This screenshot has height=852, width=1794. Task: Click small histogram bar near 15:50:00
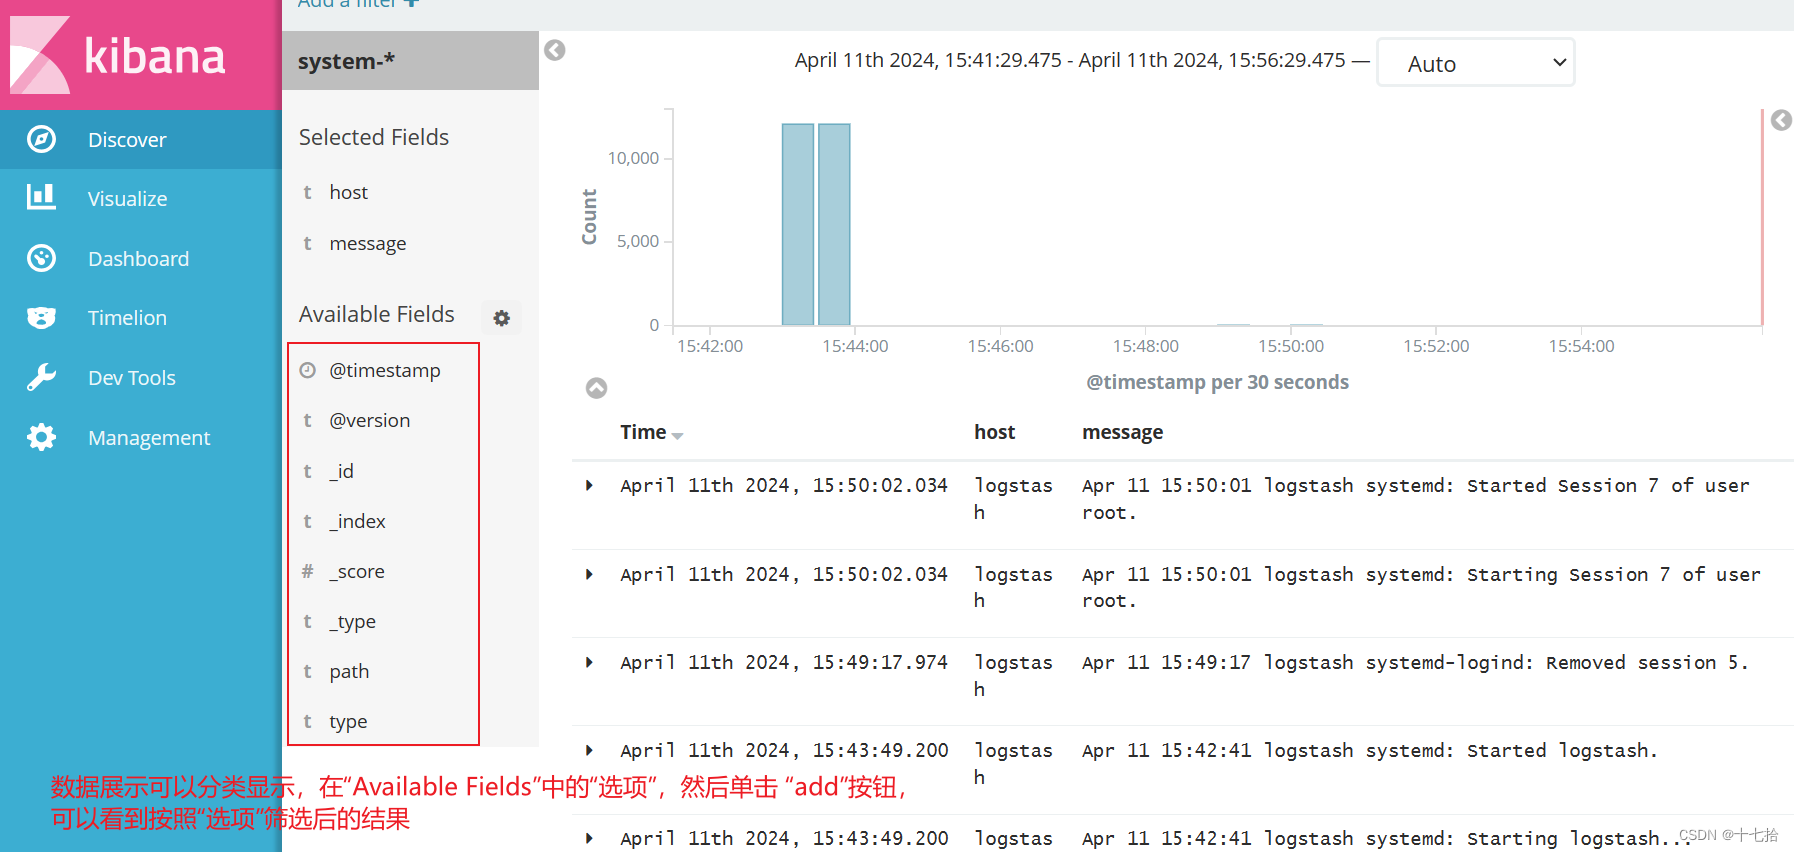[x=1306, y=324]
